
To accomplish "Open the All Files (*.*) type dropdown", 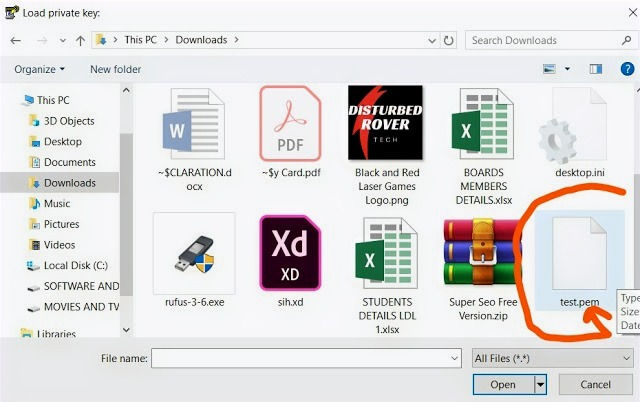I will (553, 358).
